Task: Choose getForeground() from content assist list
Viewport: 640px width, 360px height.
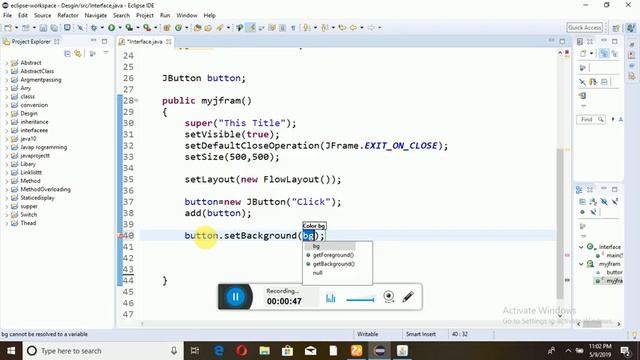Action: click(x=333, y=255)
